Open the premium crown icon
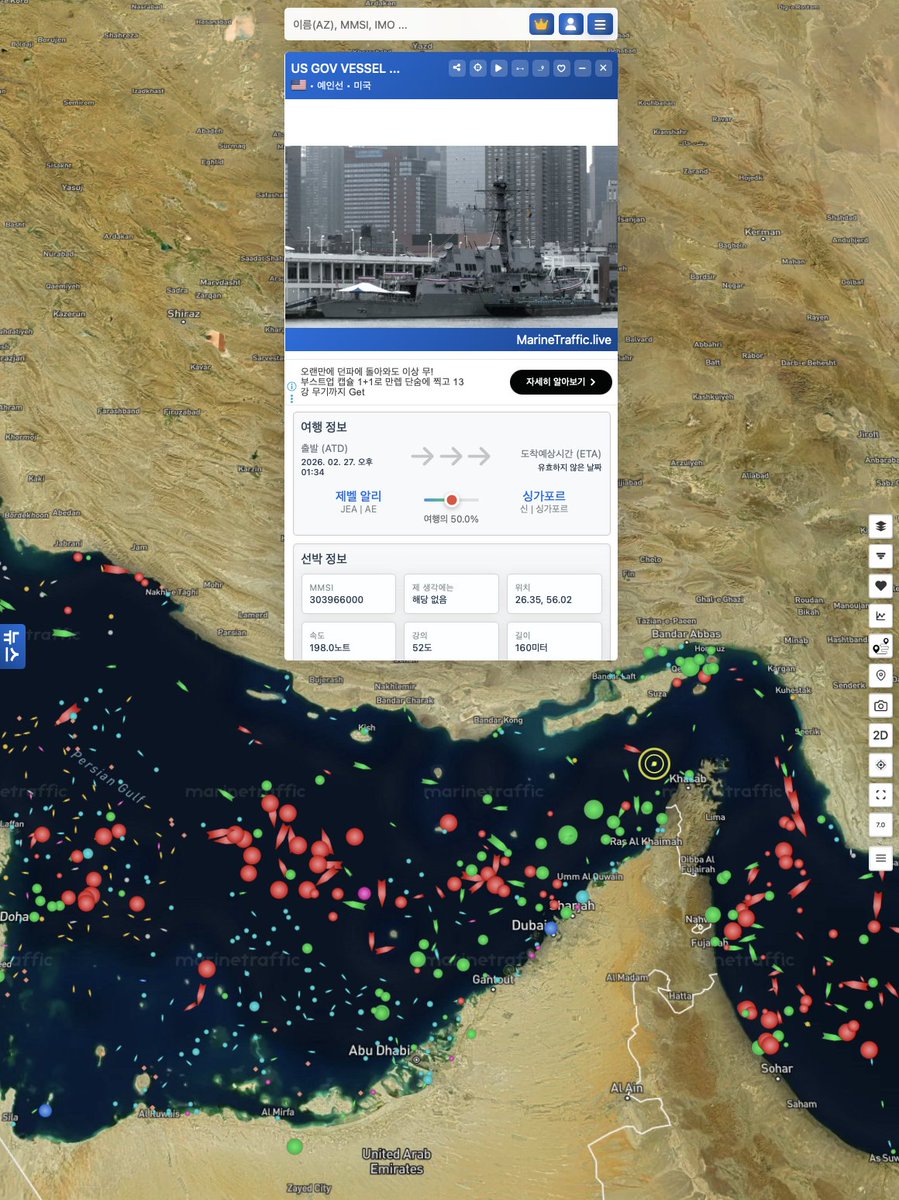This screenshot has height=1200, width=899. pyautogui.click(x=541, y=24)
